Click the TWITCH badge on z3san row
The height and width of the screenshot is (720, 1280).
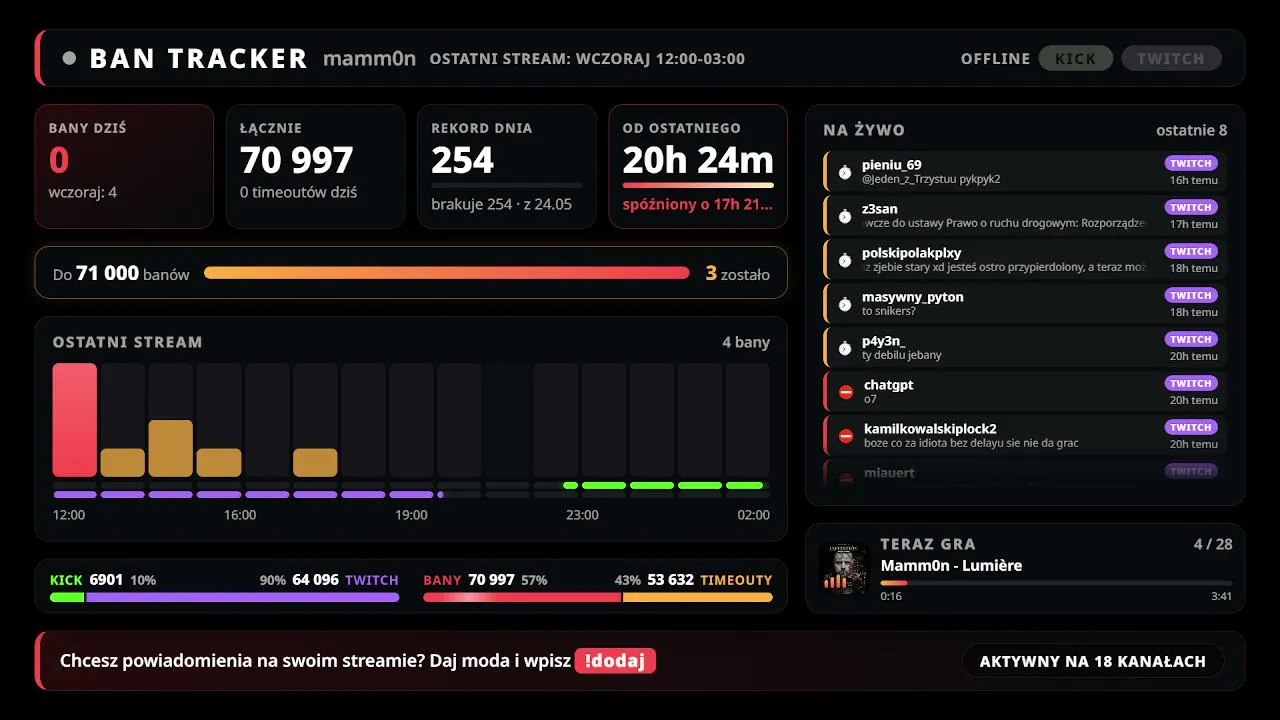click(x=1191, y=207)
